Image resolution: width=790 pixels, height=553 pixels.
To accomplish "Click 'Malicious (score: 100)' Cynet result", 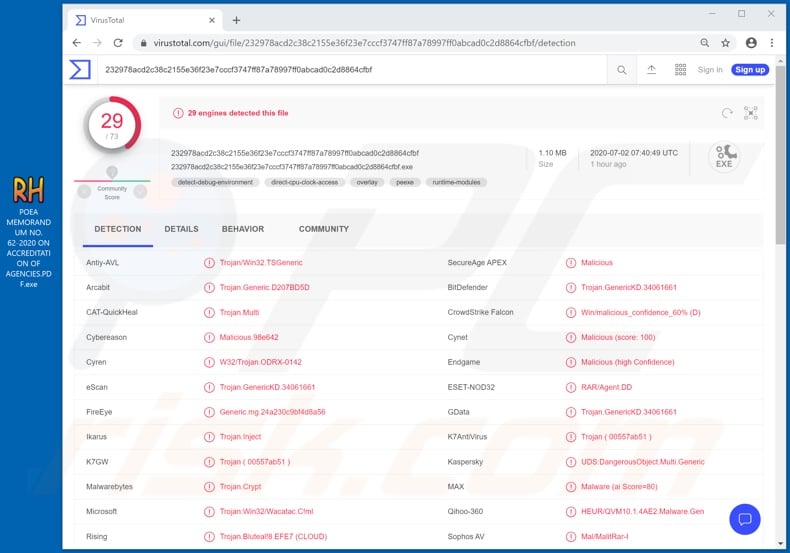I will pos(618,337).
